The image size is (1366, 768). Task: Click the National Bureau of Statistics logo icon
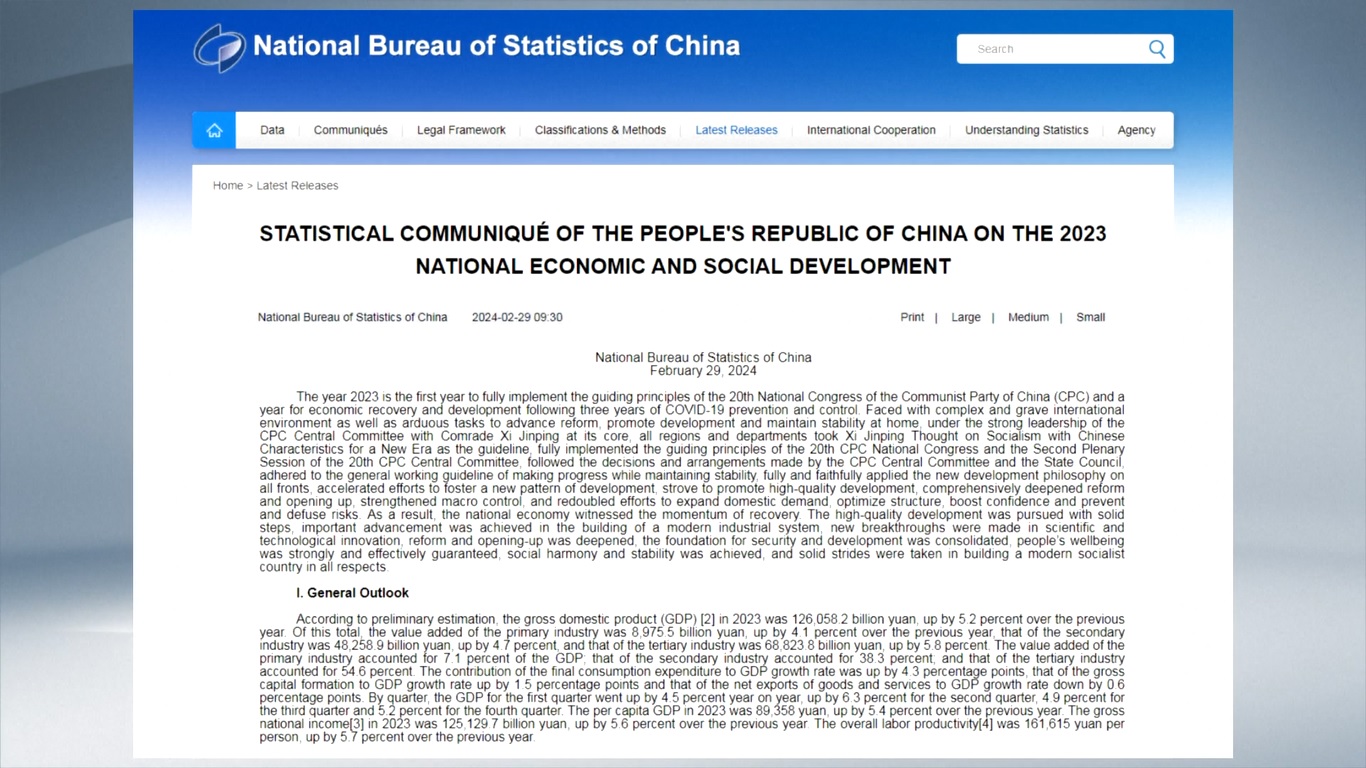click(219, 48)
